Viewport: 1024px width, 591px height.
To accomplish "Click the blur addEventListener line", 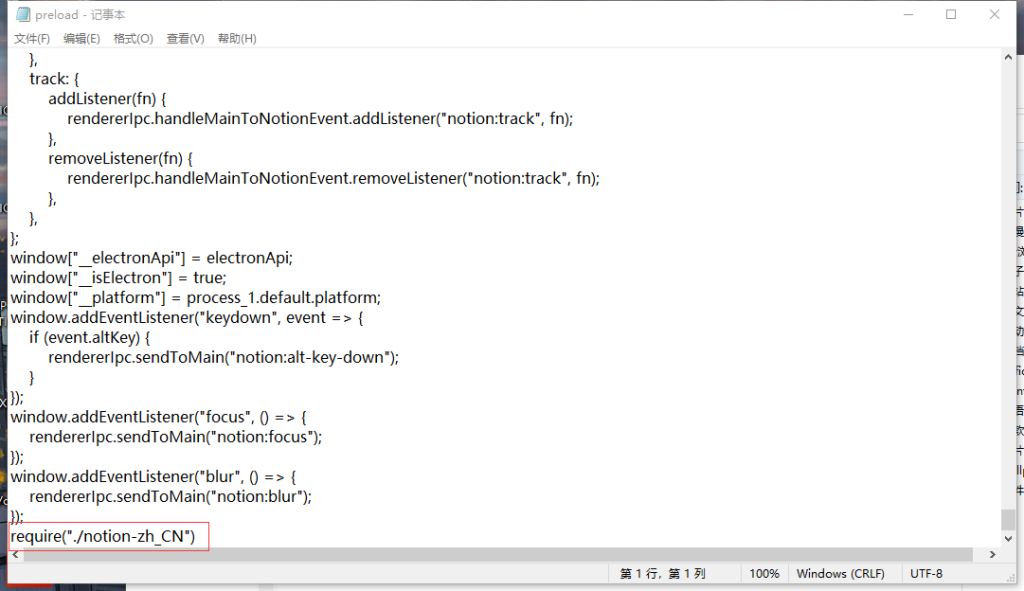I will 153,477.
